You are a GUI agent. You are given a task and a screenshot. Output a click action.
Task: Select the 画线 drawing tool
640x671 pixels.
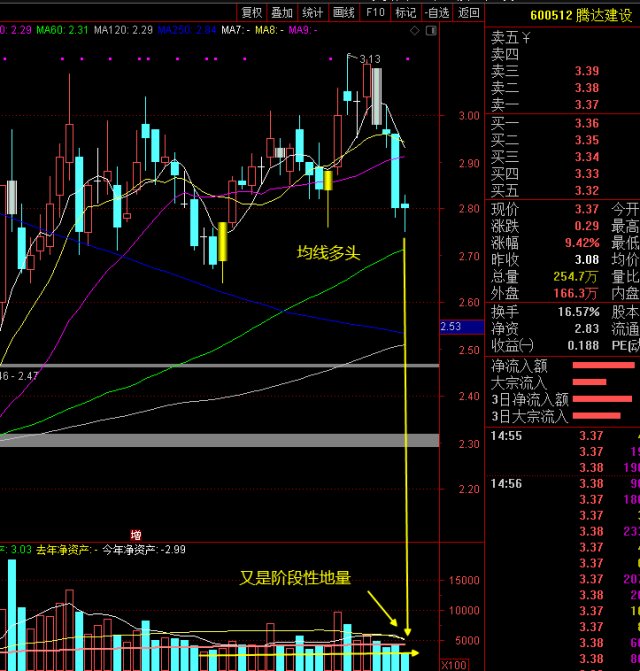[344, 12]
